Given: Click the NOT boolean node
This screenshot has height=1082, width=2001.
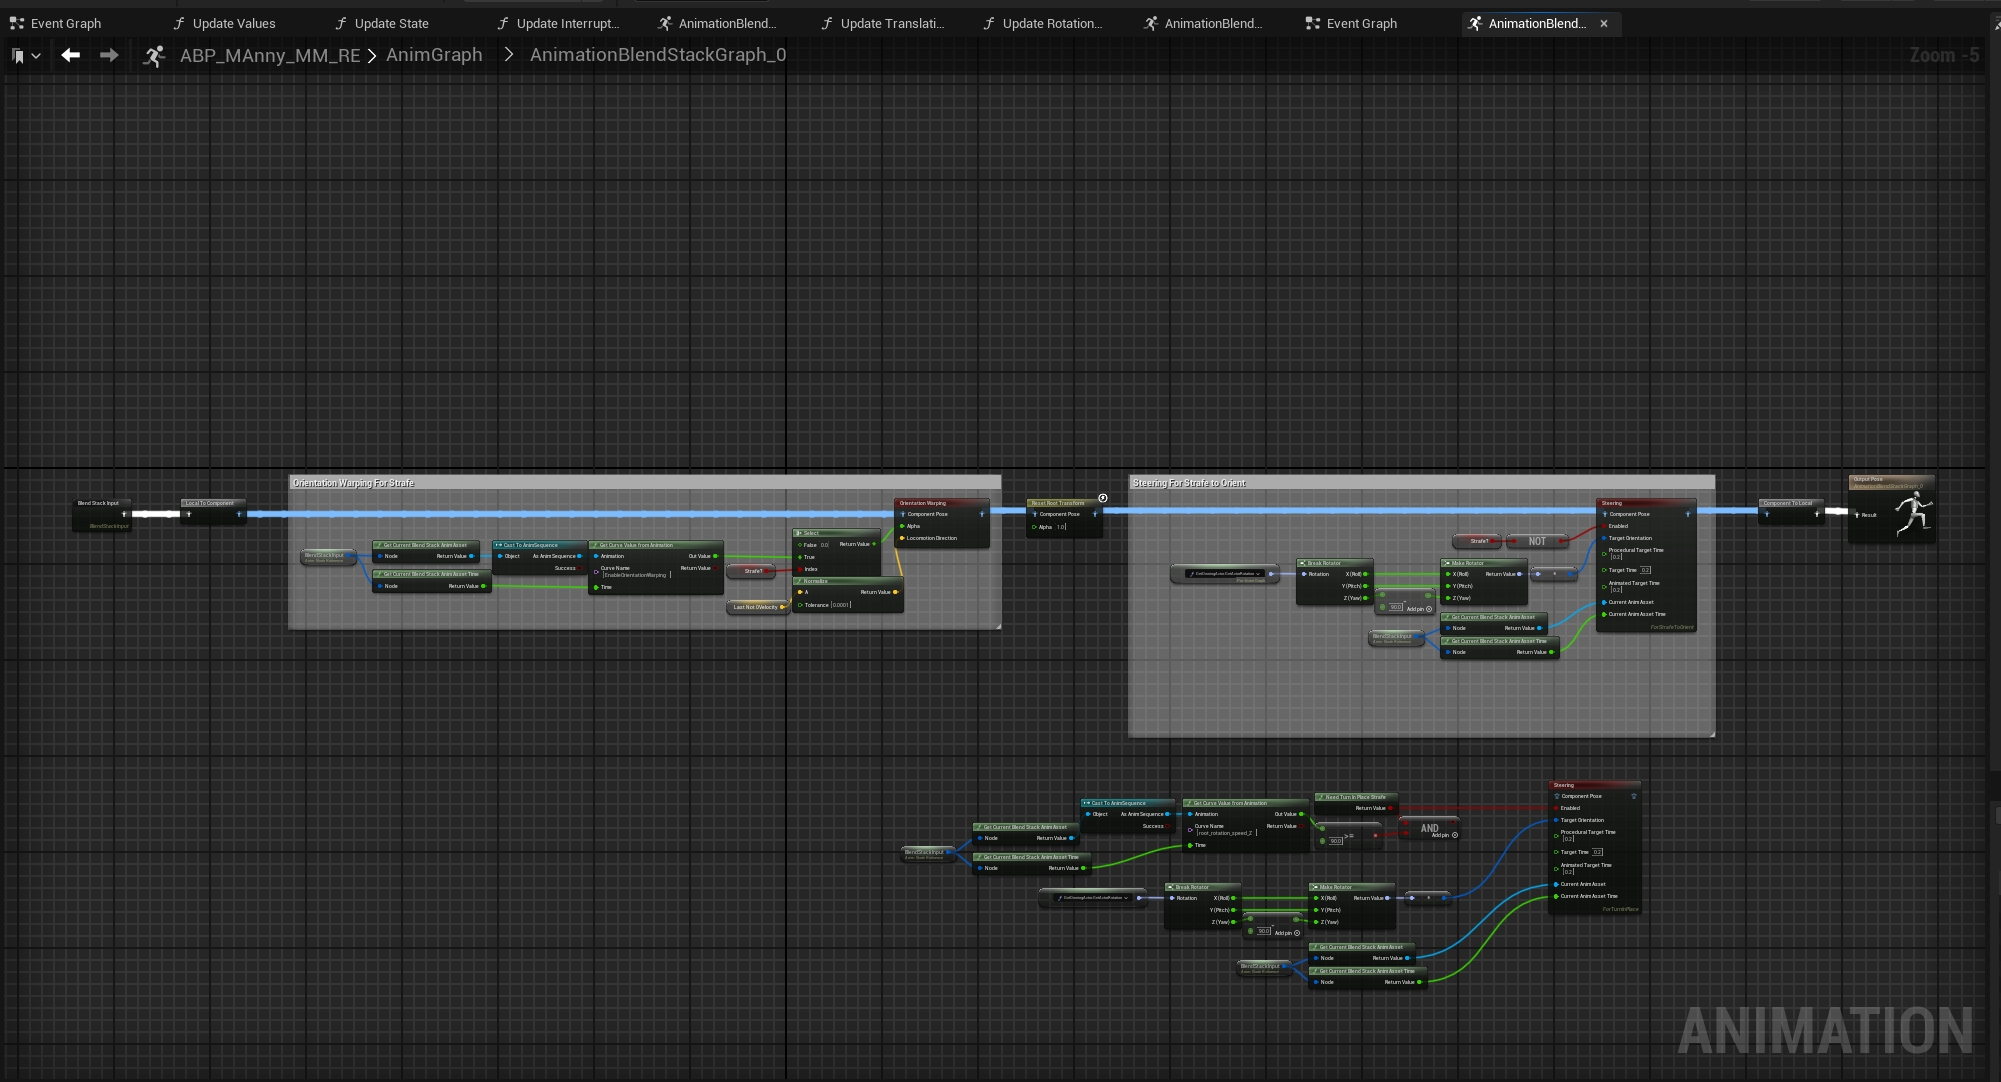Looking at the screenshot, I should [x=1537, y=541].
